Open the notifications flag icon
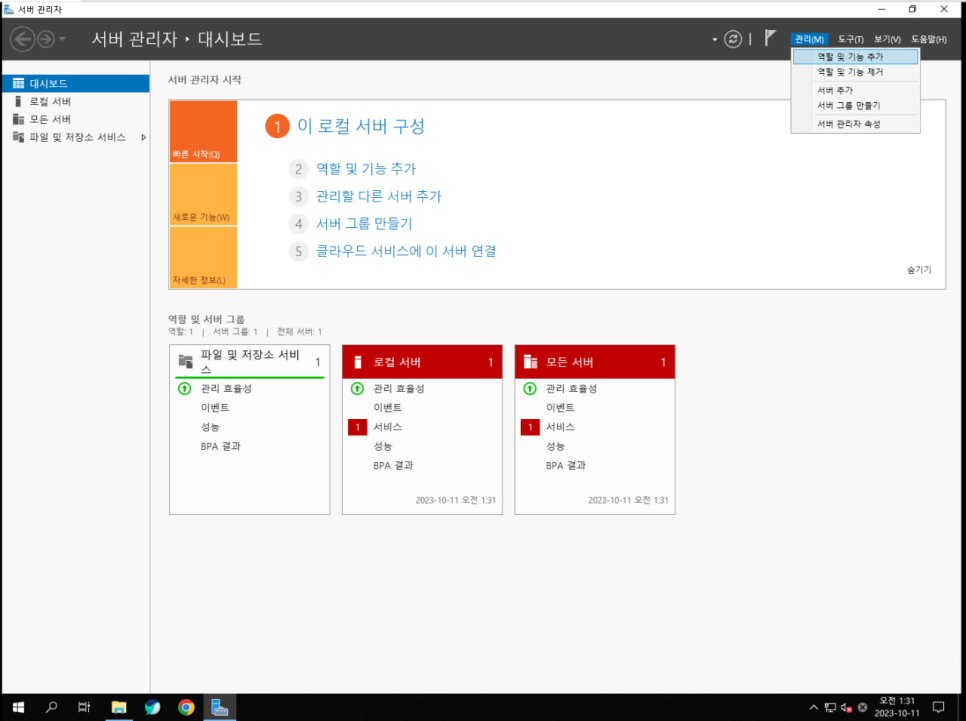The height and width of the screenshot is (721, 966). [770, 38]
